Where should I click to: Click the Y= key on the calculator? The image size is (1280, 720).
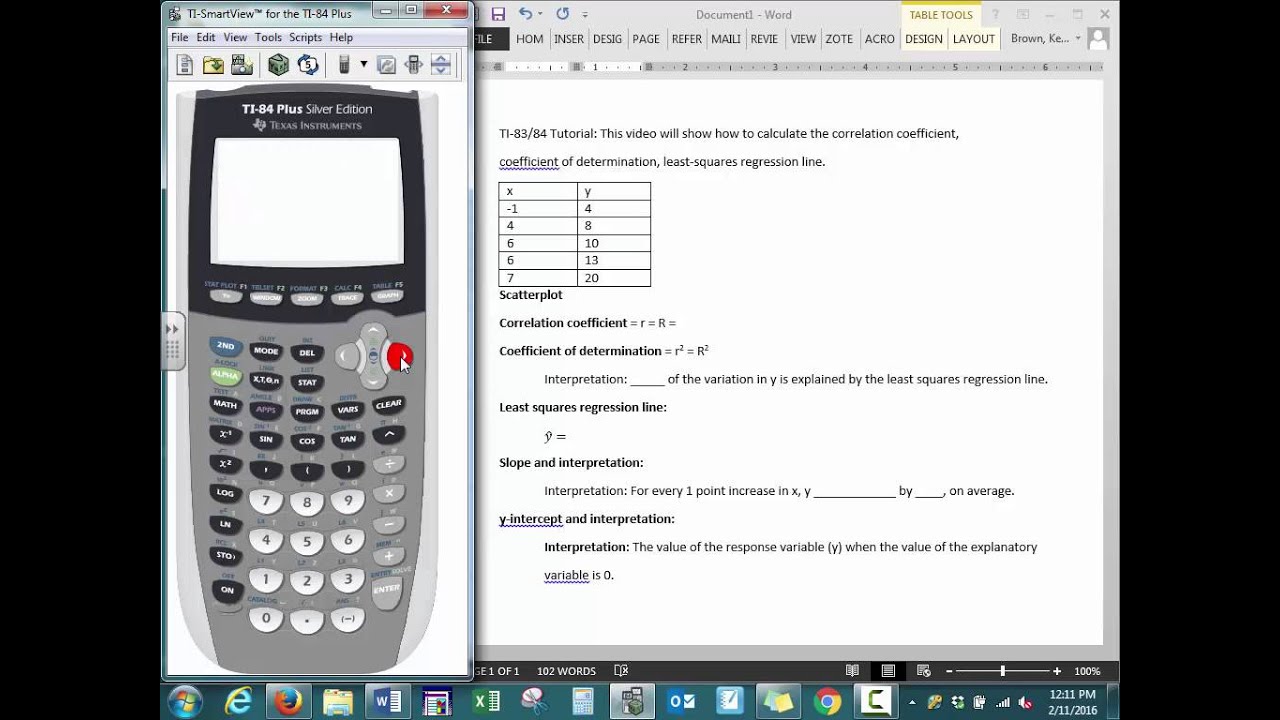[x=226, y=296]
